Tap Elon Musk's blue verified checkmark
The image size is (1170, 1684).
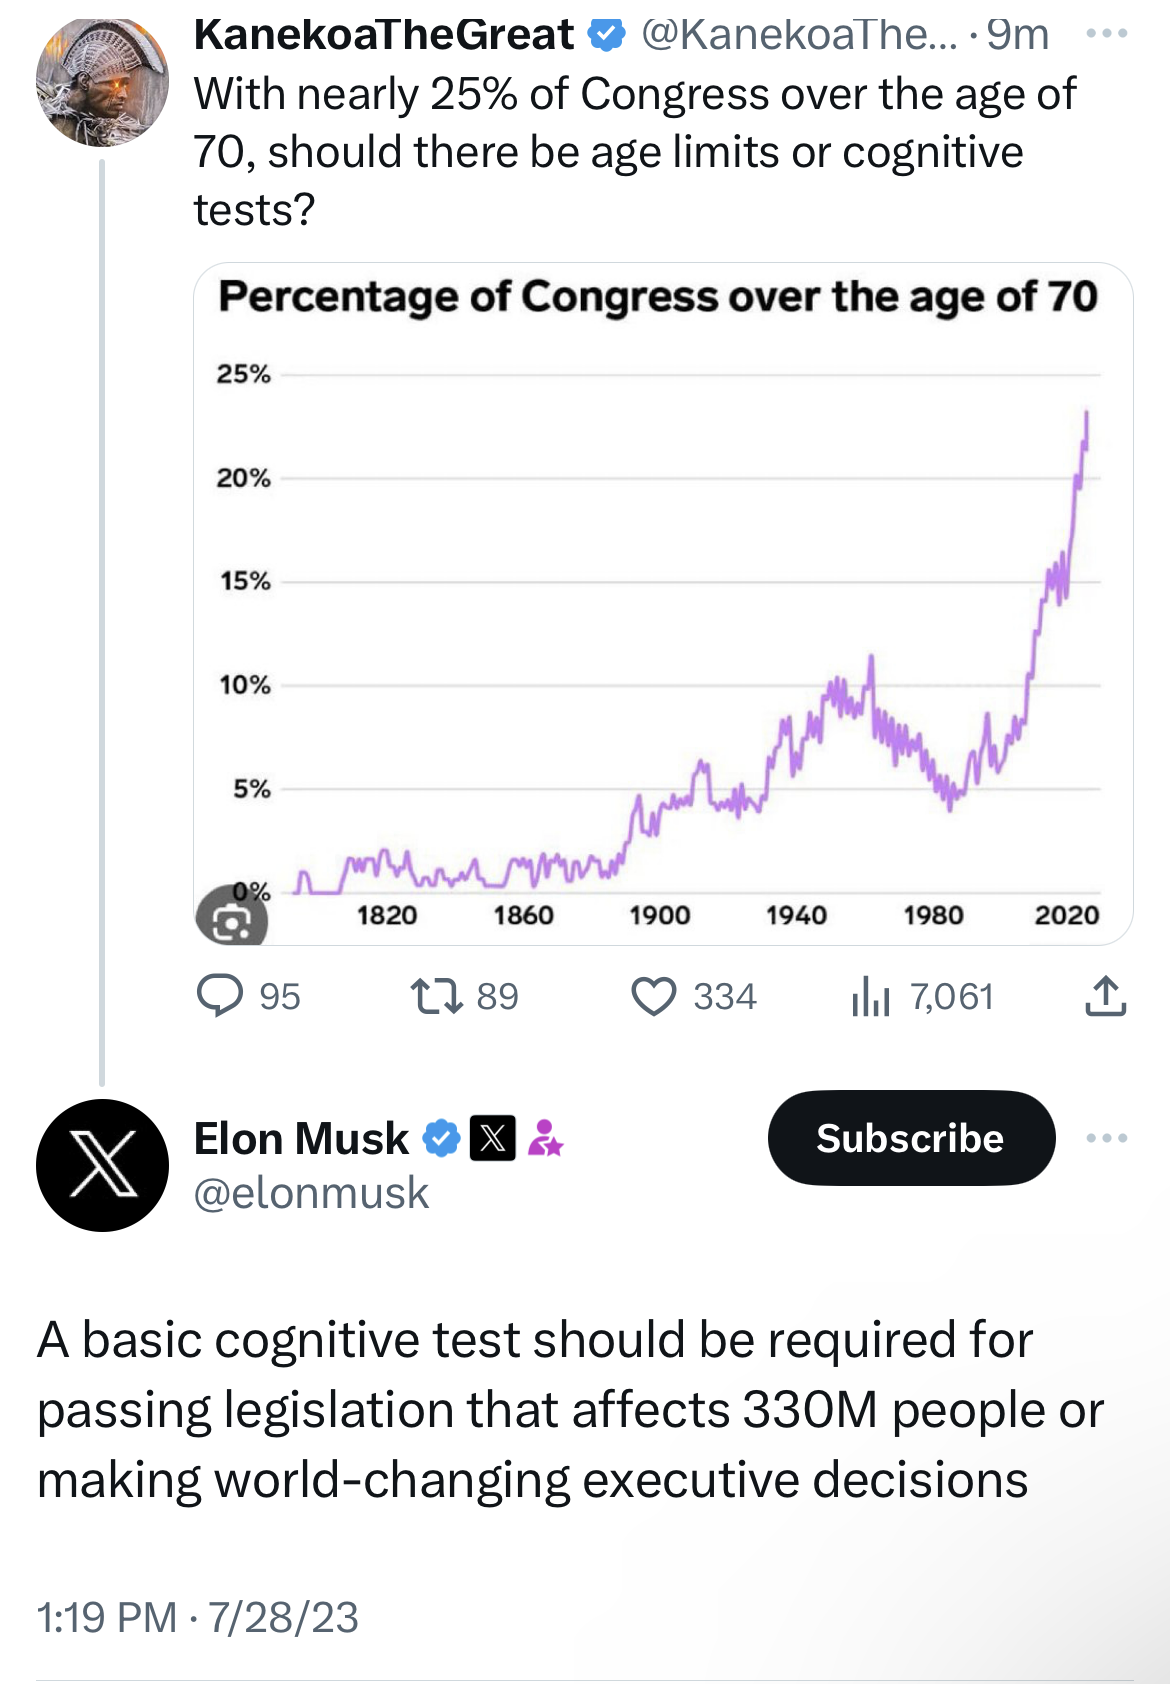tap(441, 1138)
